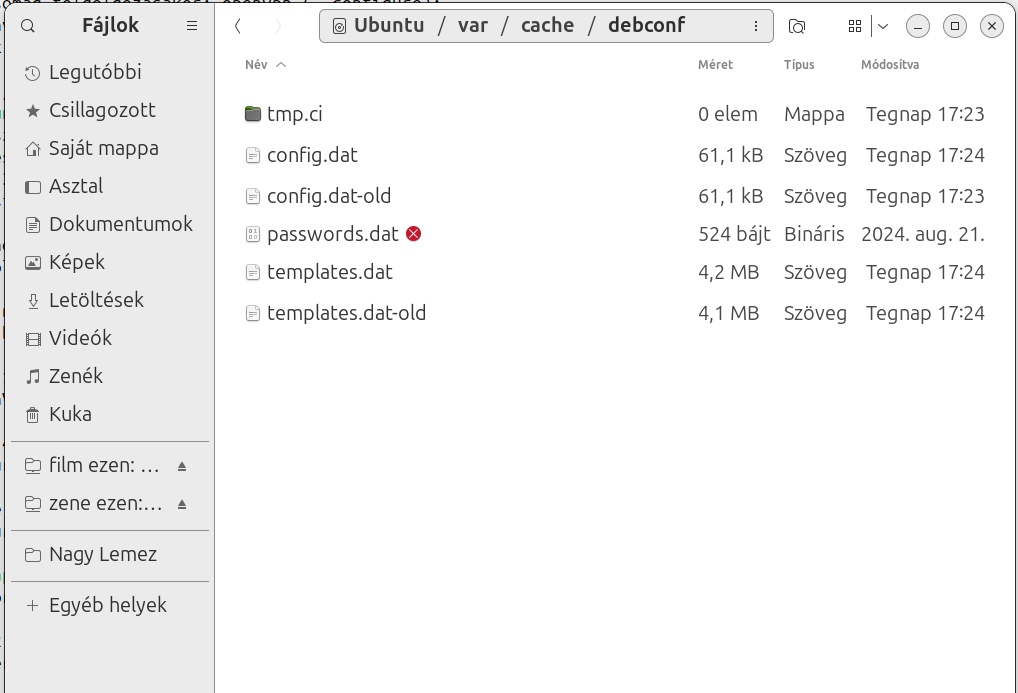Open the Kuka trash location
The height and width of the screenshot is (693, 1018).
[70, 414]
